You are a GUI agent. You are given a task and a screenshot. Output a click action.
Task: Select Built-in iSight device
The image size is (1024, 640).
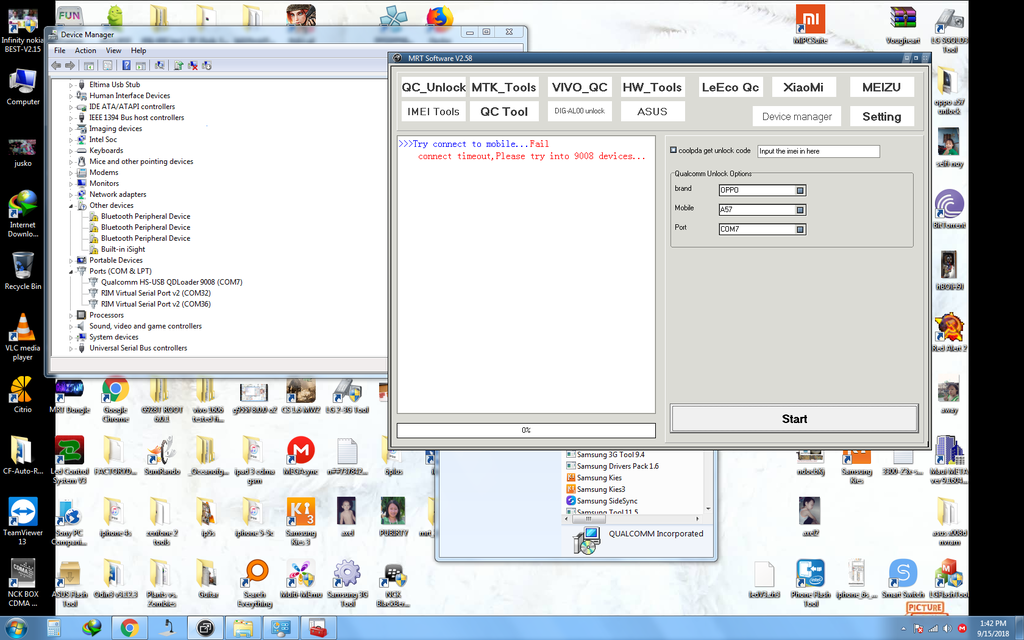tap(123, 249)
